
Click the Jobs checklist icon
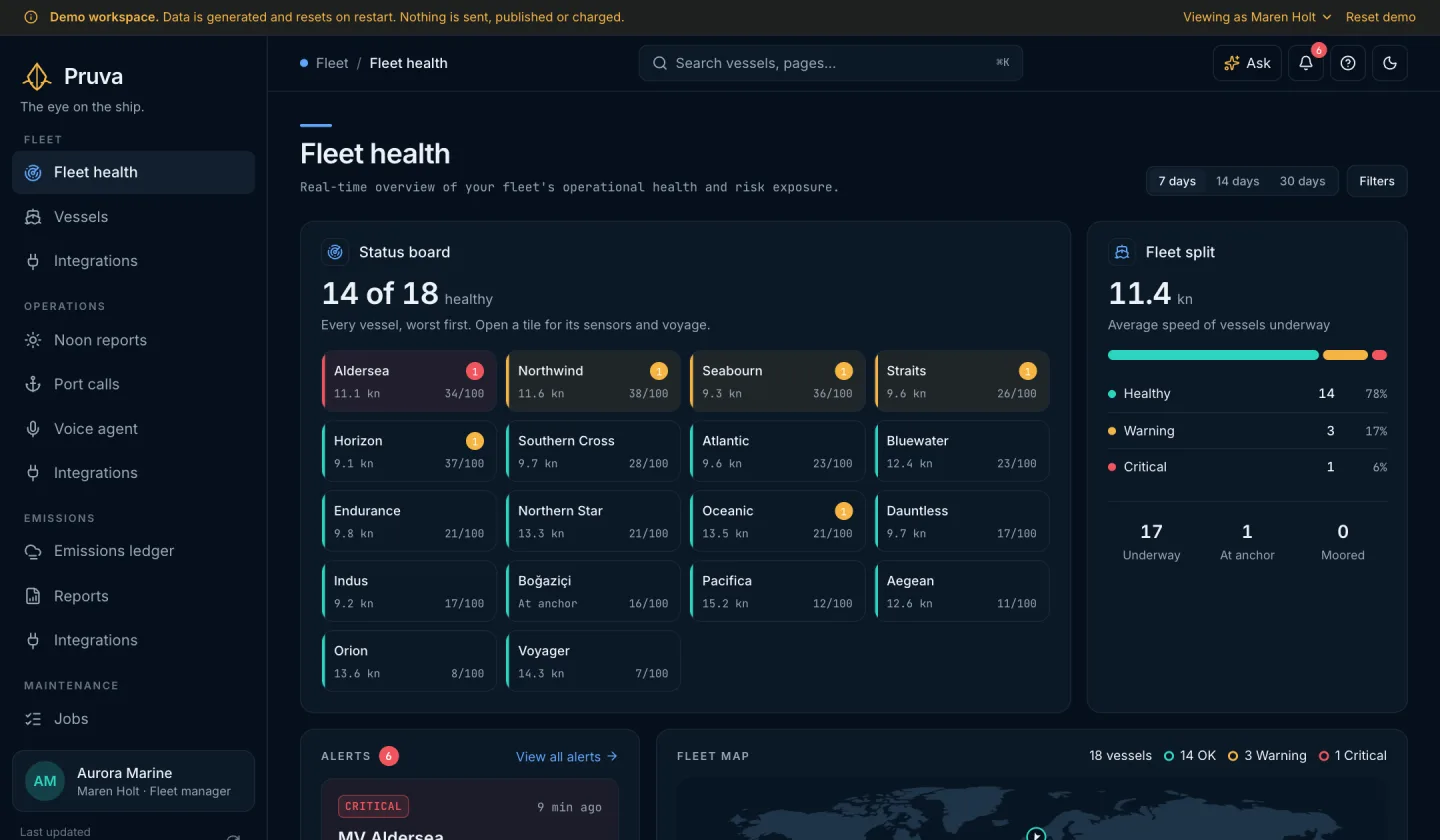click(x=33, y=719)
